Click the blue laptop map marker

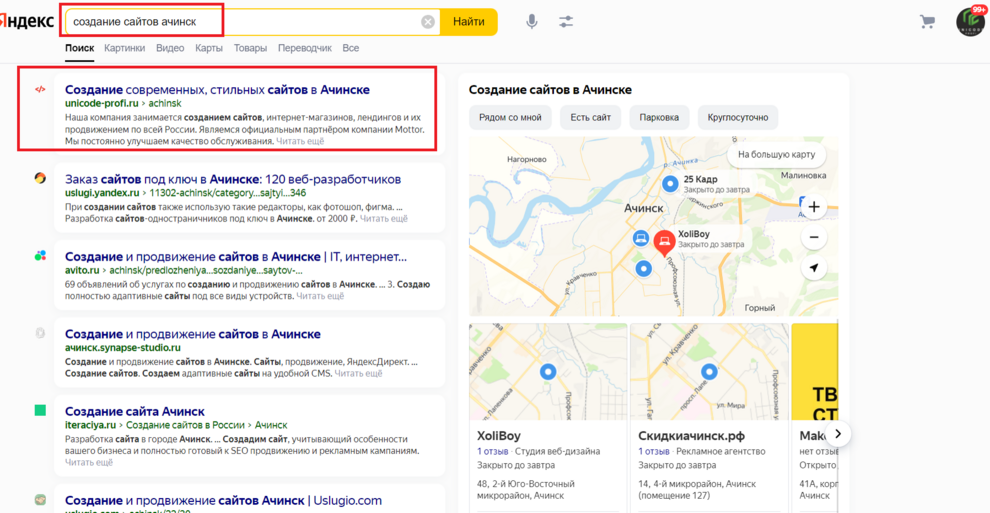[x=641, y=239]
